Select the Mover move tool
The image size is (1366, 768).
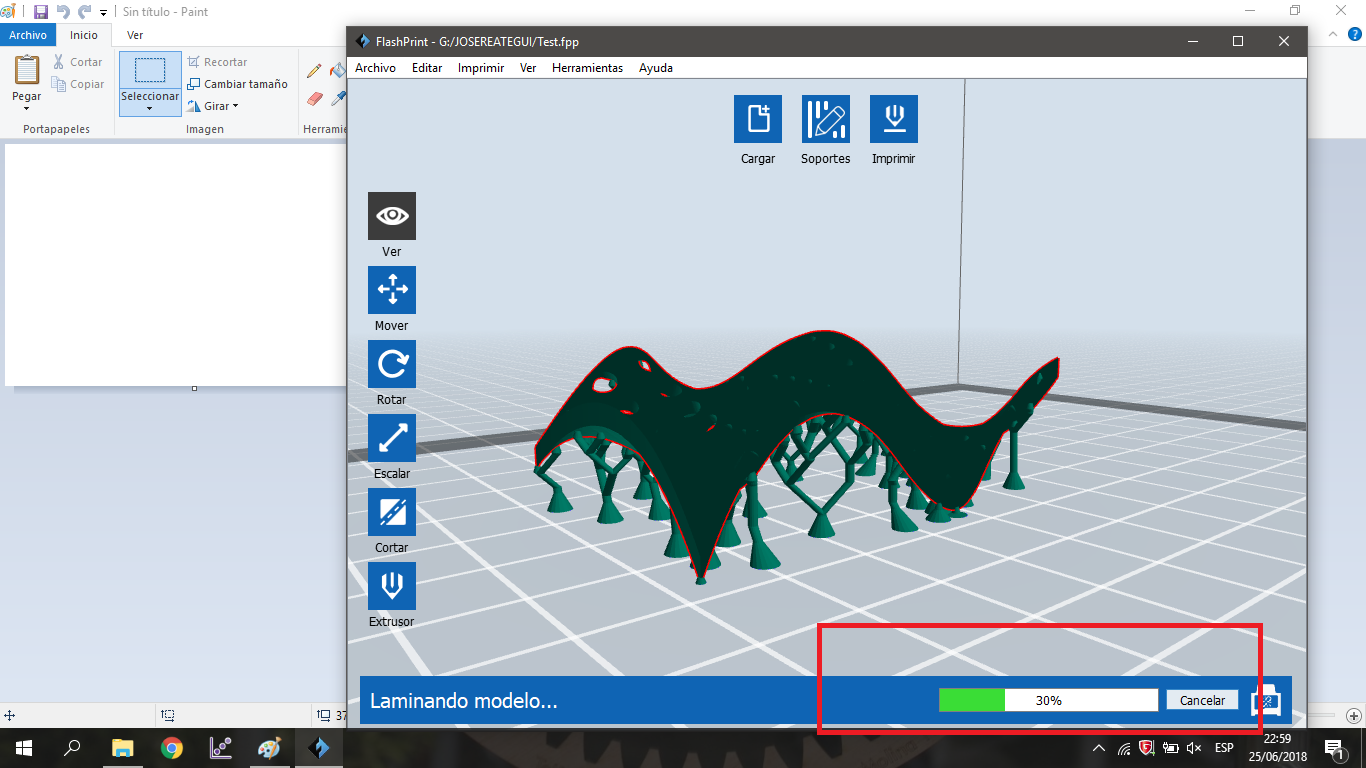point(392,290)
